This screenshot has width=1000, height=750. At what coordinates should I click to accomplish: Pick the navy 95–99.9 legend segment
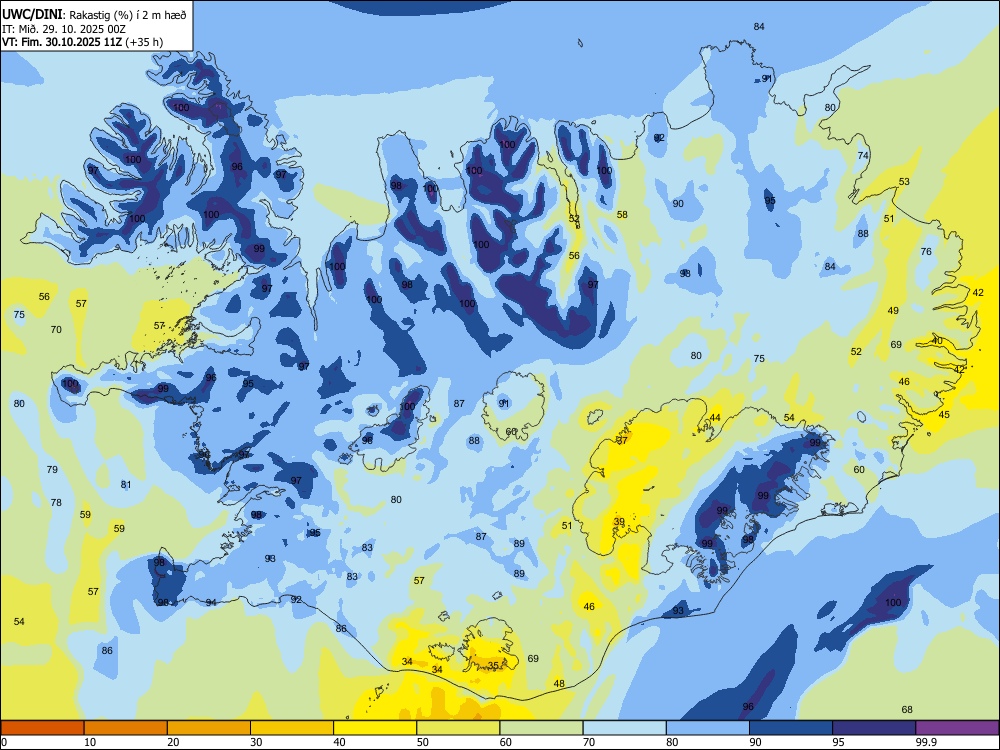point(874,728)
